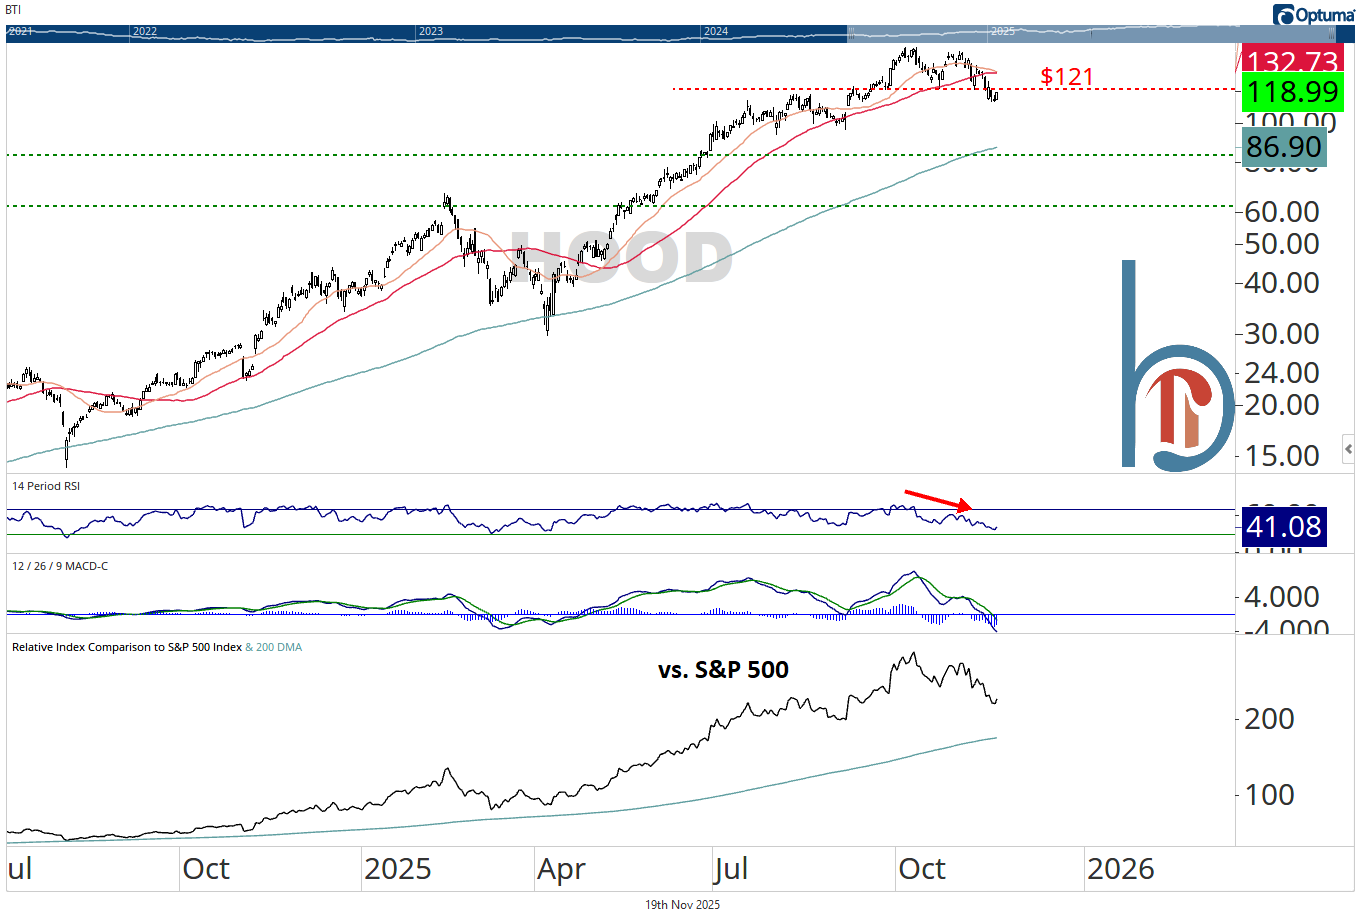Screen dimensions: 1361x924
Task: Click the red 132.73 price tag
Action: coord(1292,59)
